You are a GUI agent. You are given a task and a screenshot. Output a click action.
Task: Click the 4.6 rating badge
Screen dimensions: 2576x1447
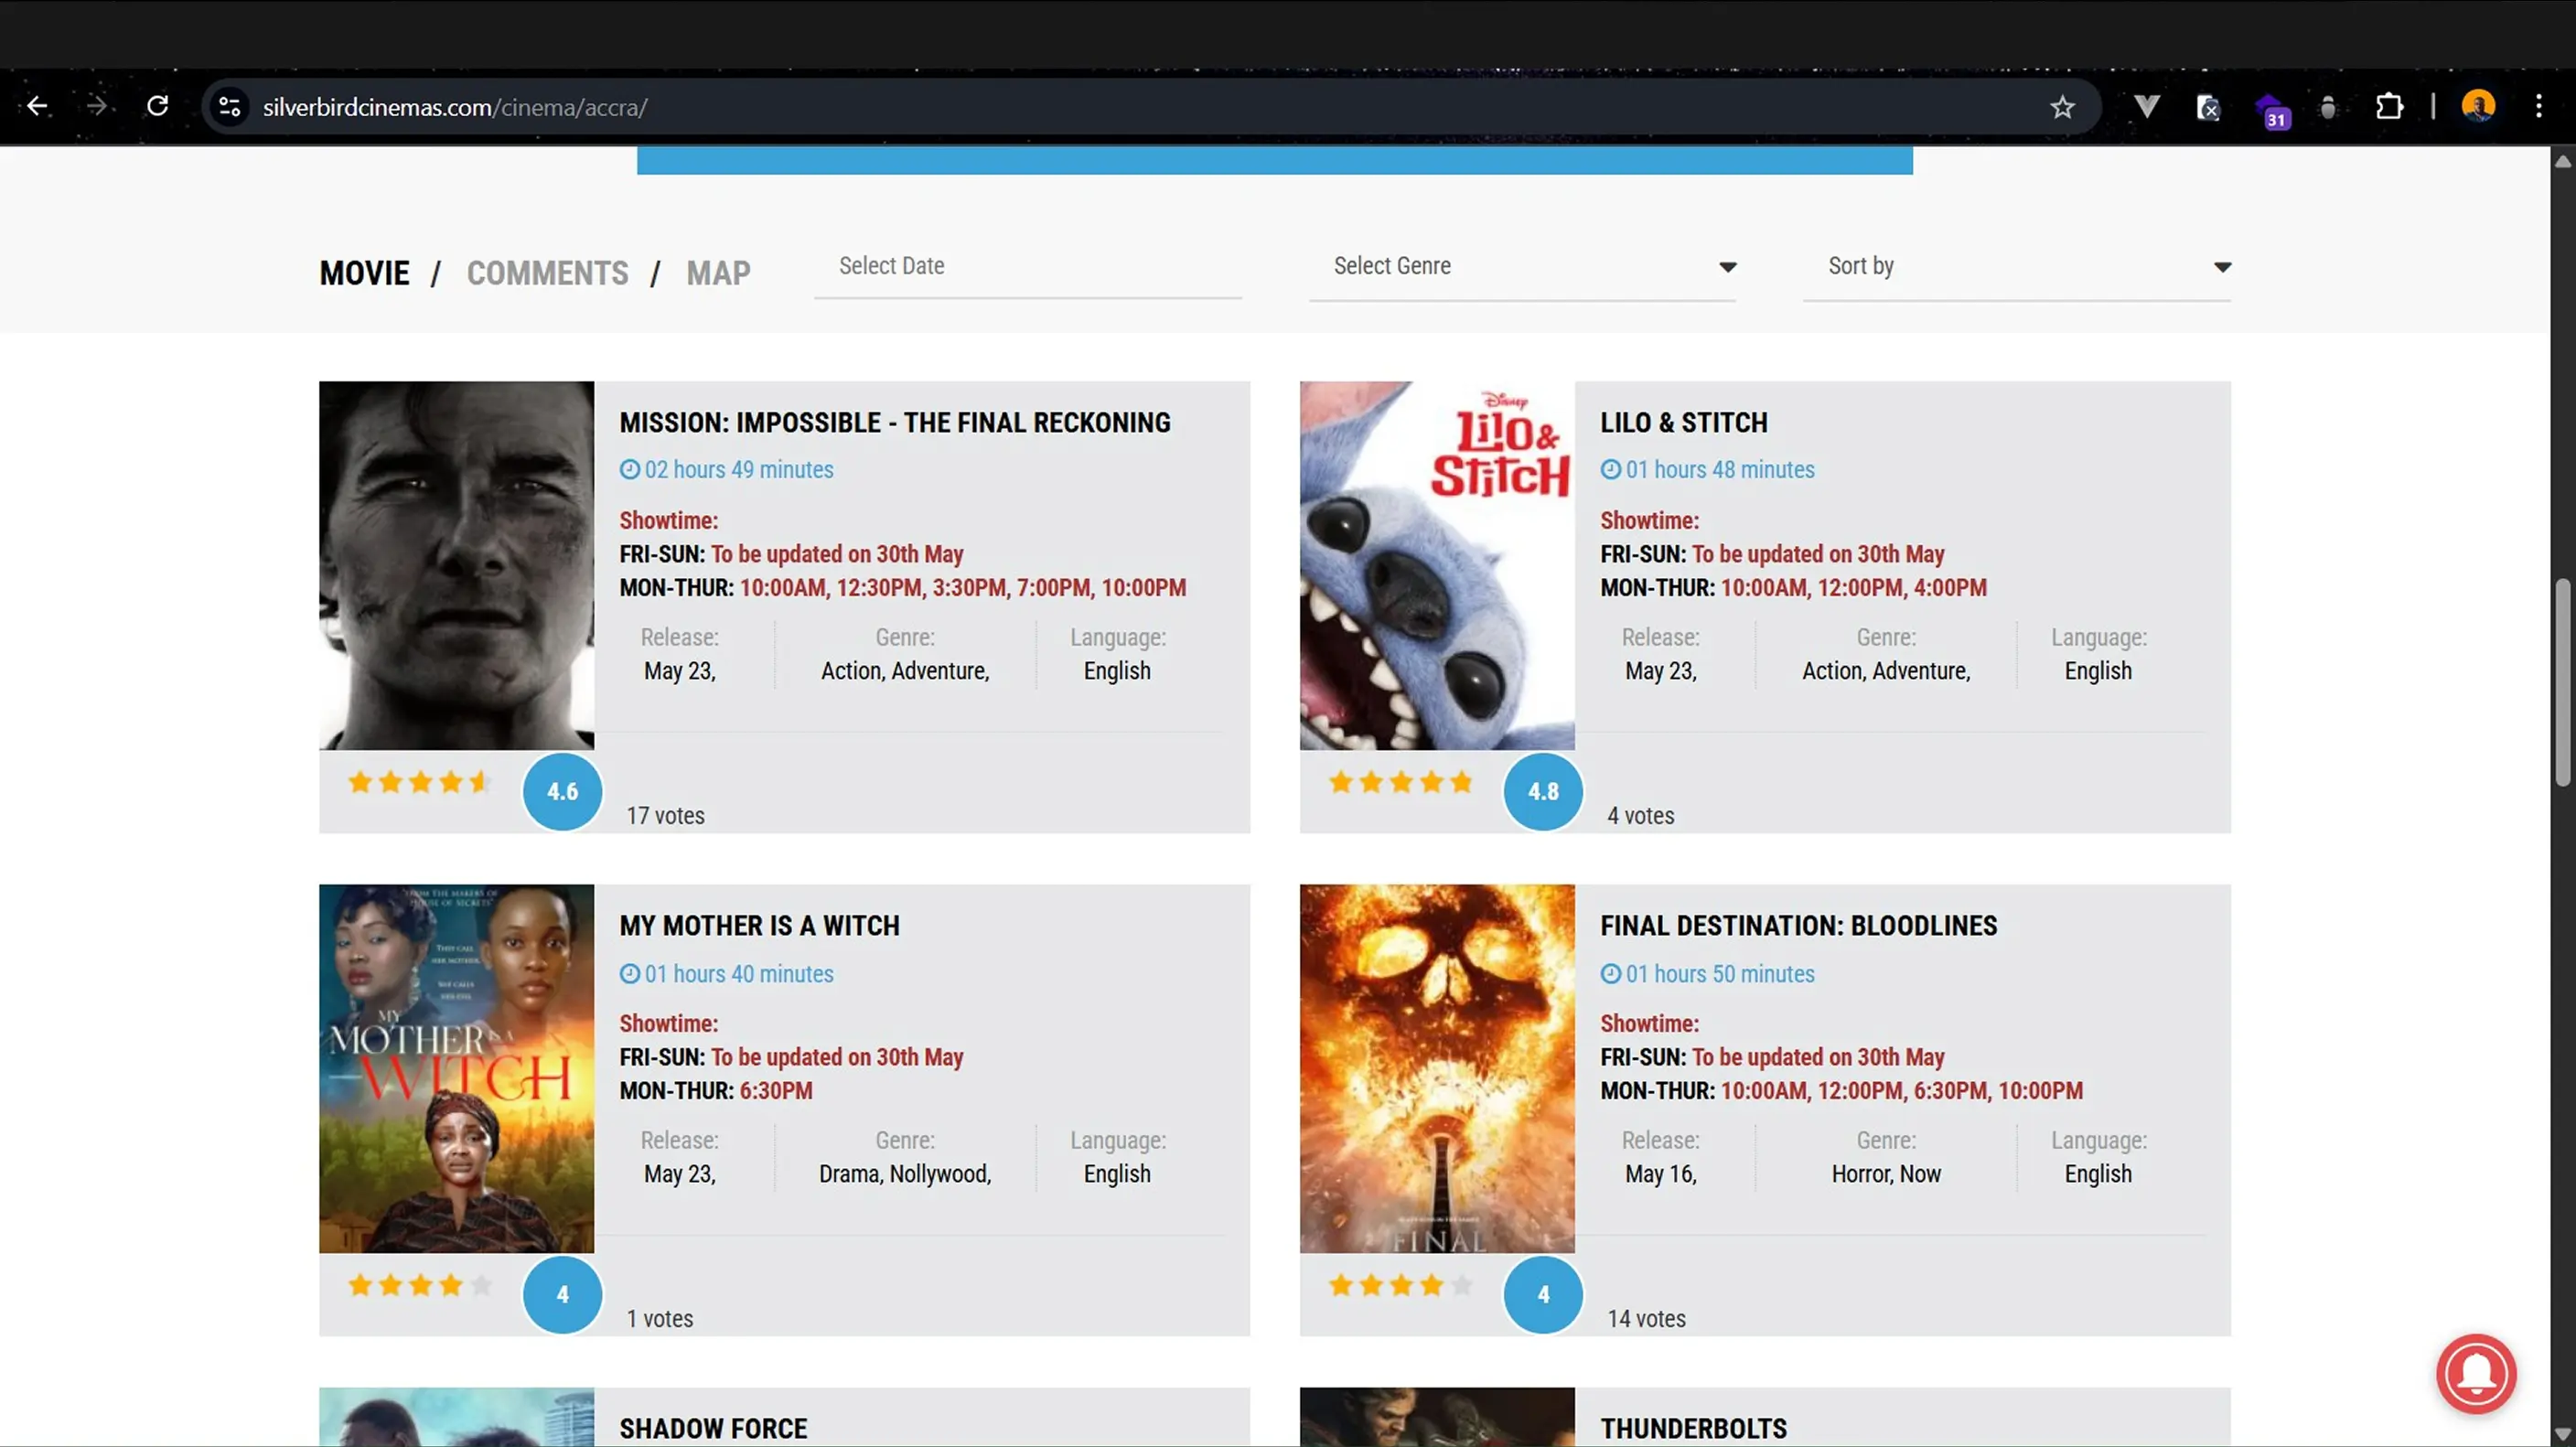pos(562,791)
